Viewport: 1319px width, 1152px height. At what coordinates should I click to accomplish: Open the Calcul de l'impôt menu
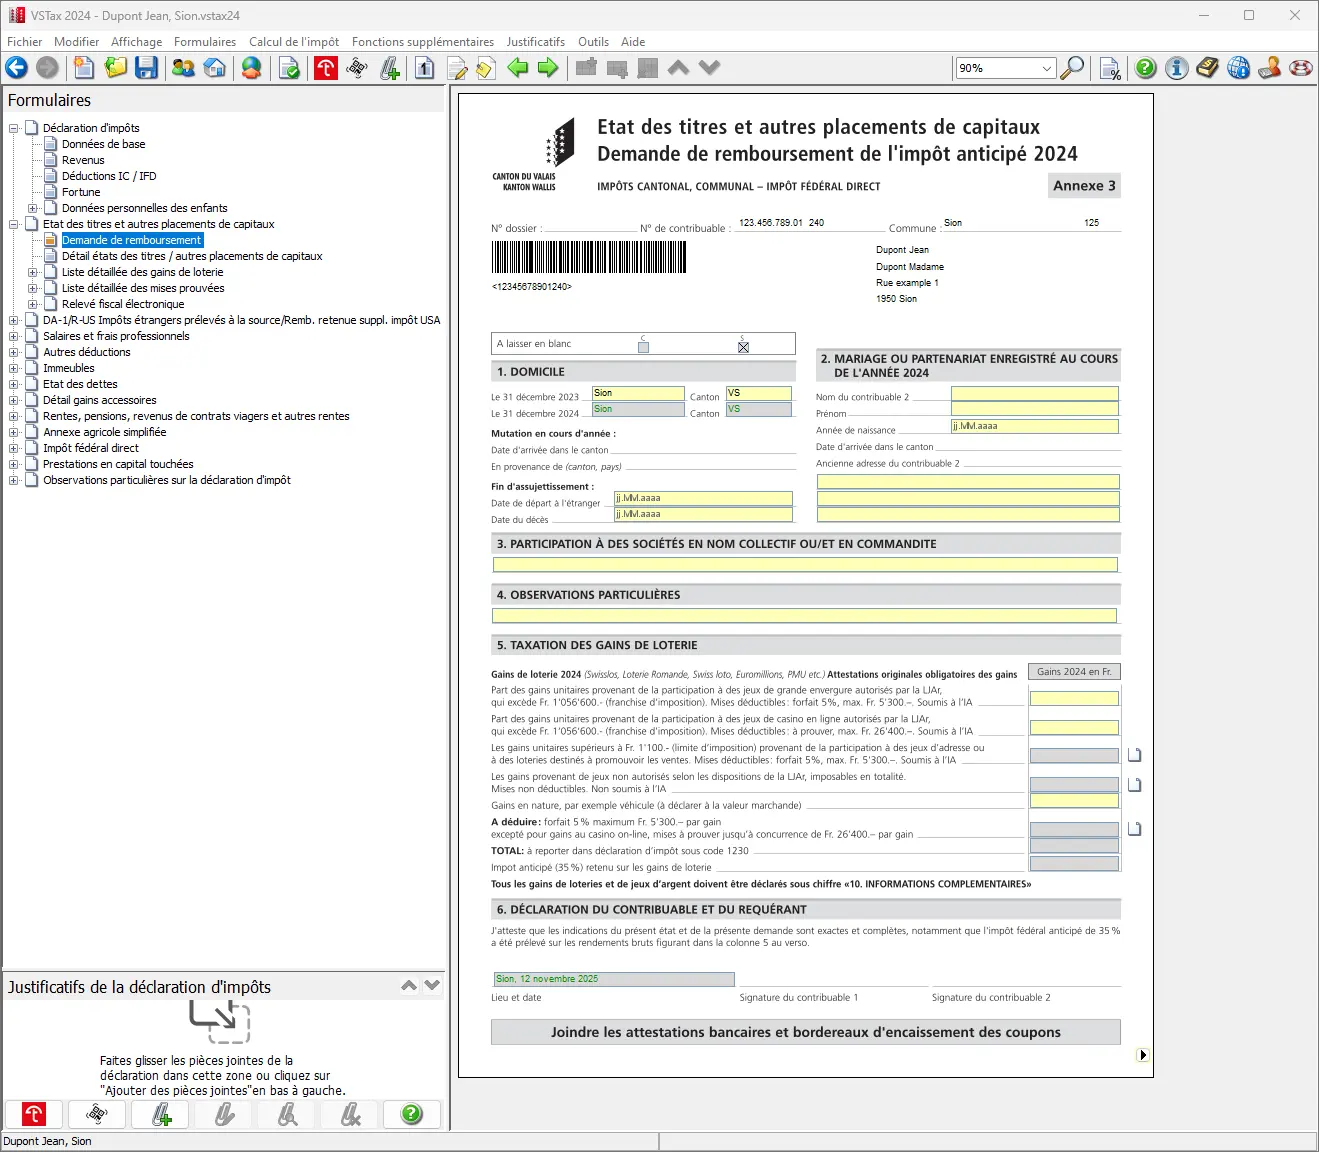(x=293, y=42)
